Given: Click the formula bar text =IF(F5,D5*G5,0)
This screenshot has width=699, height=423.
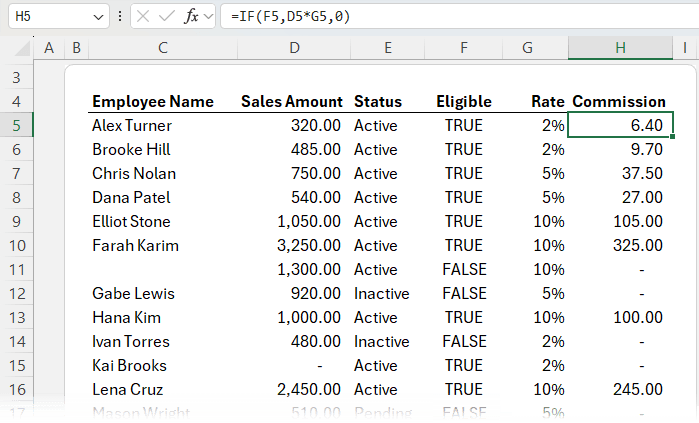Looking at the screenshot, I should [x=291, y=16].
